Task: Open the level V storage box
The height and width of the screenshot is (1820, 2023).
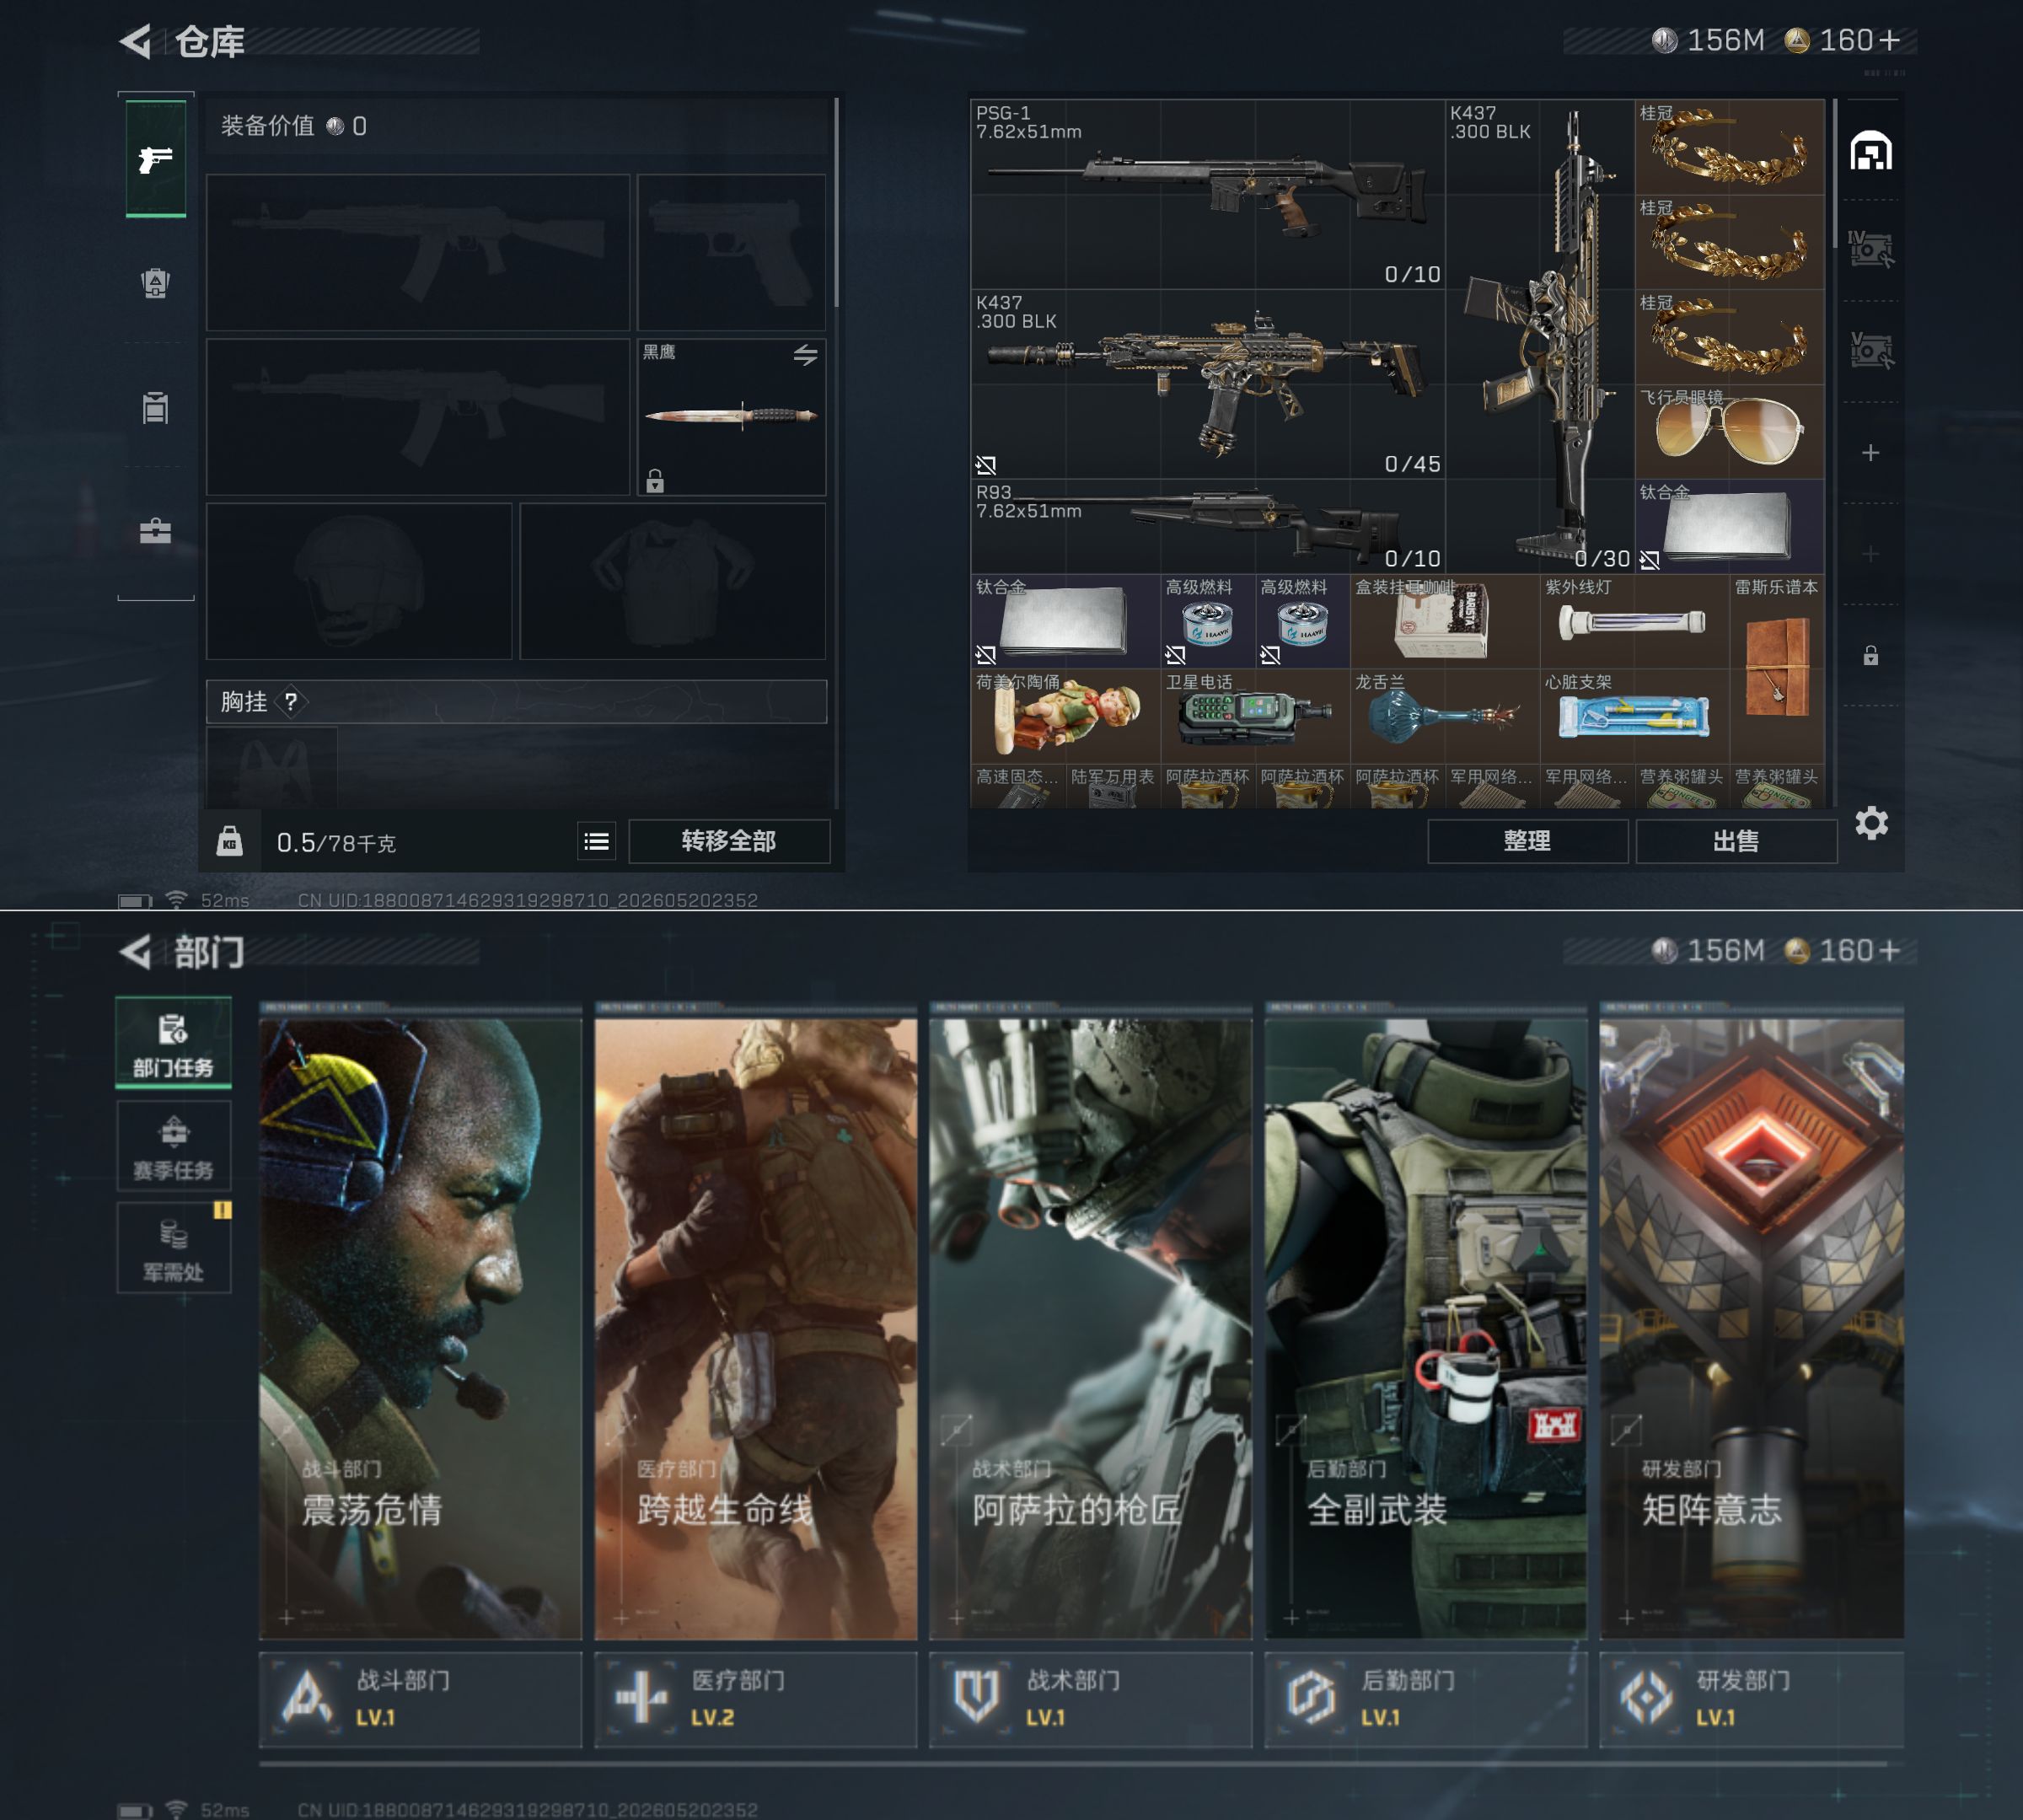Action: pyautogui.click(x=1870, y=350)
